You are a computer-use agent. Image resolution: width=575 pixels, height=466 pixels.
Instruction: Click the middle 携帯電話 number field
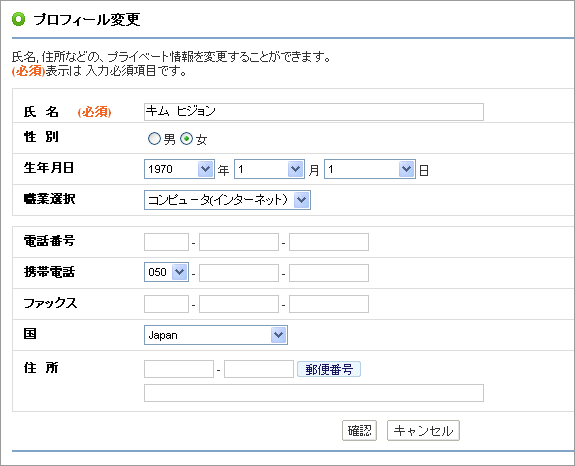[x=239, y=273]
